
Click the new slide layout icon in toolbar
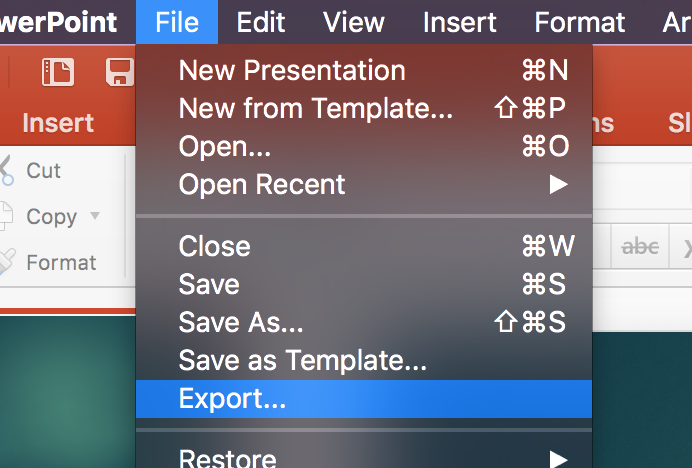coord(58,72)
